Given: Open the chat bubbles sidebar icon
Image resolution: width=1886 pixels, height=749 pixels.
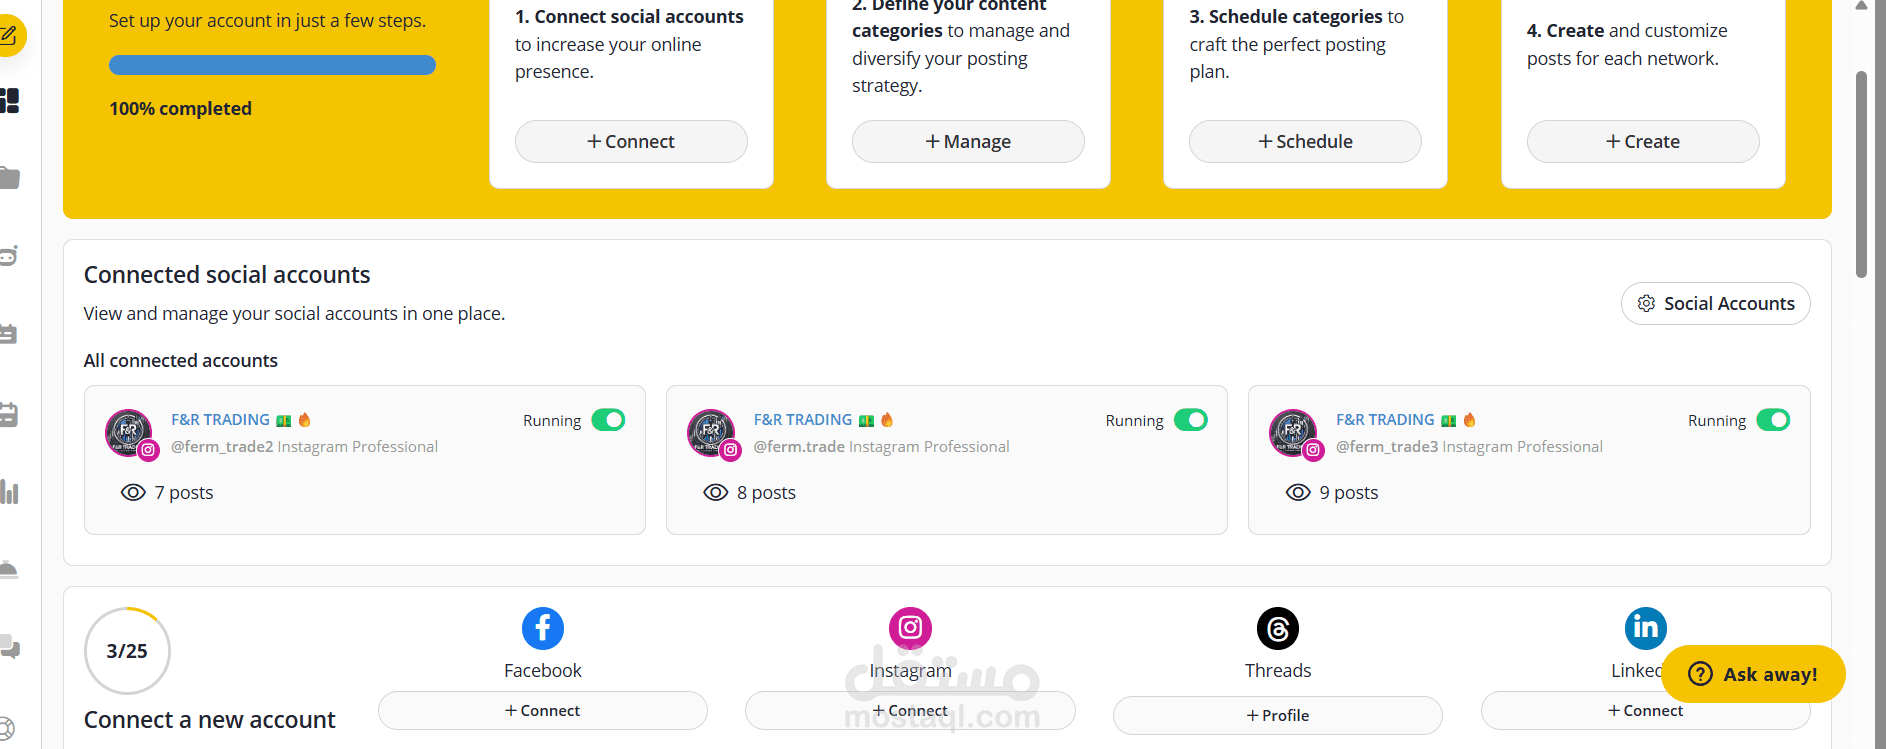Looking at the screenshot, I should tap(9, 647).
